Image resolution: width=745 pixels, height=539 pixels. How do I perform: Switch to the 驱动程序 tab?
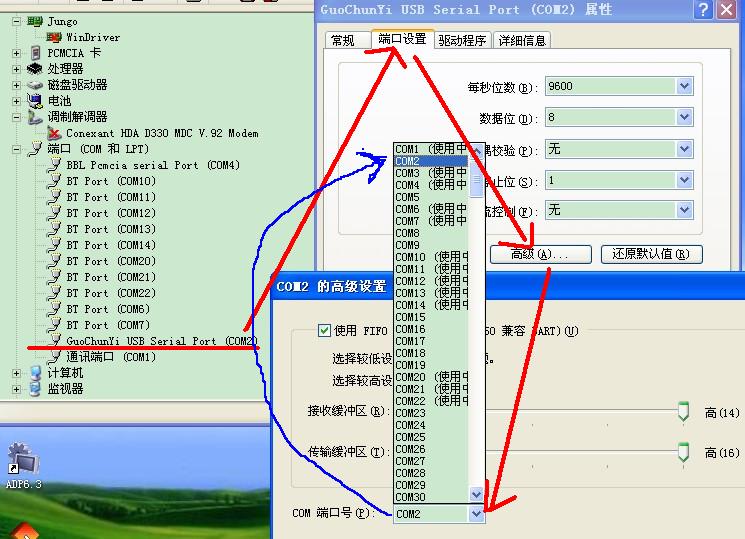(461, 40)
